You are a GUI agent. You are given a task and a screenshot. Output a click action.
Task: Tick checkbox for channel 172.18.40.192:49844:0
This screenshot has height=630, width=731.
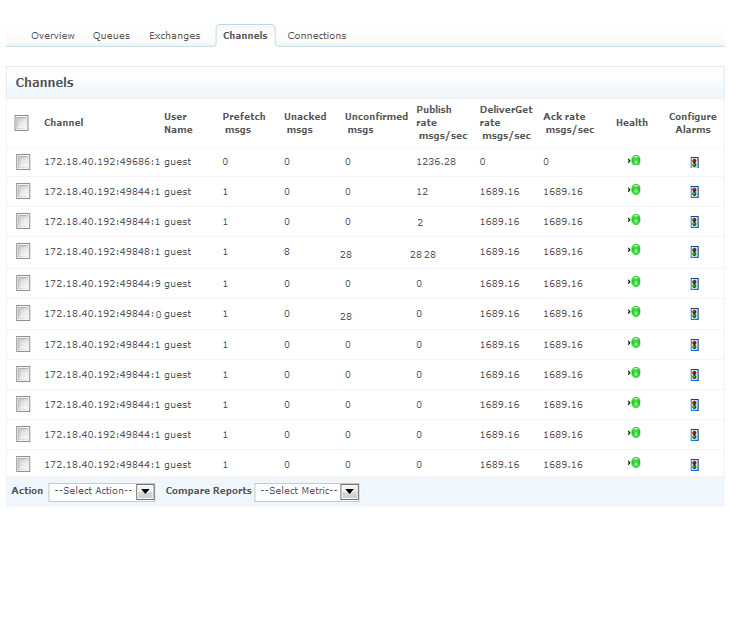(x=23, y=313)
